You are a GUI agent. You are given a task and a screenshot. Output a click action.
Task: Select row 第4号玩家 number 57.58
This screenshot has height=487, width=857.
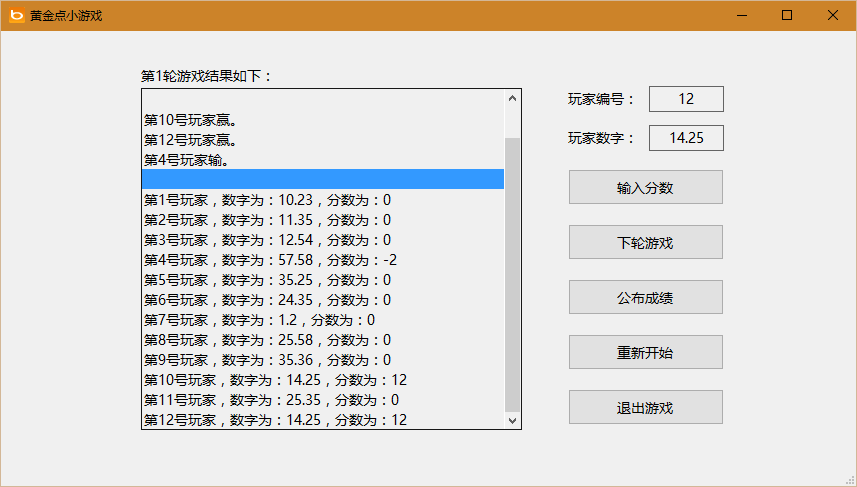[x=323, y=260]
